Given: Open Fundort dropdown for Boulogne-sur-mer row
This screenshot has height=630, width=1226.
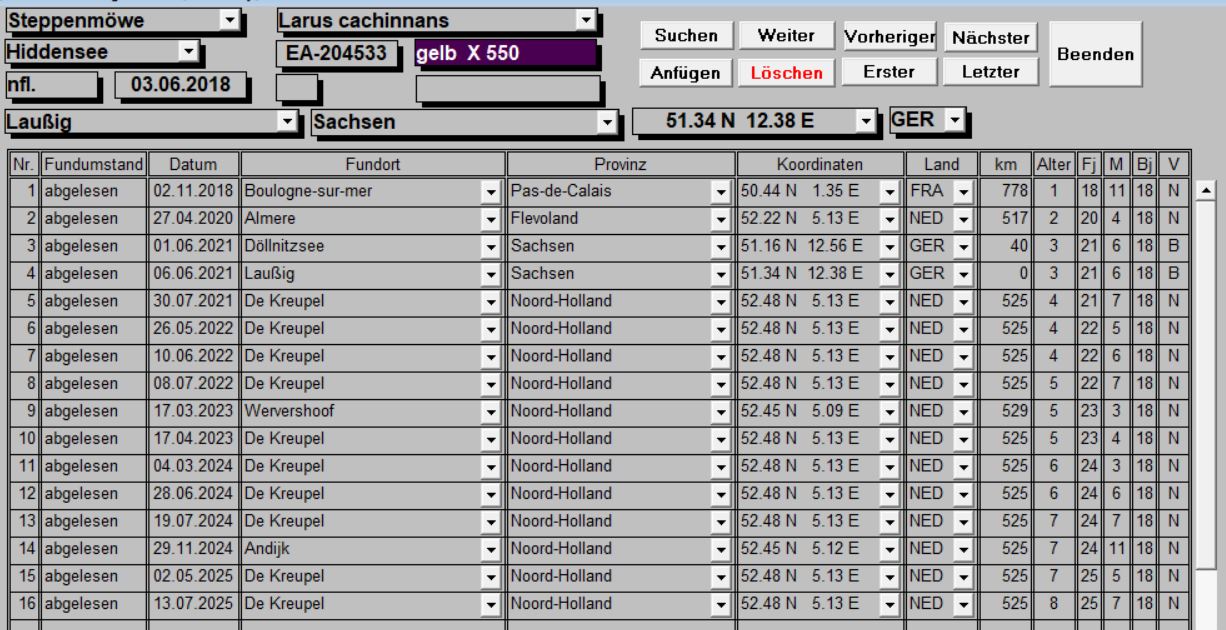Looking at the screenshot, I should (x=490, y=192).
